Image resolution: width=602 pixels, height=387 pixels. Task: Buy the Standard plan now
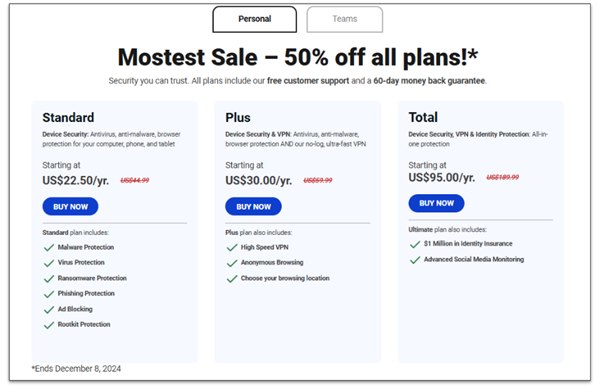[x=70, y=207]
